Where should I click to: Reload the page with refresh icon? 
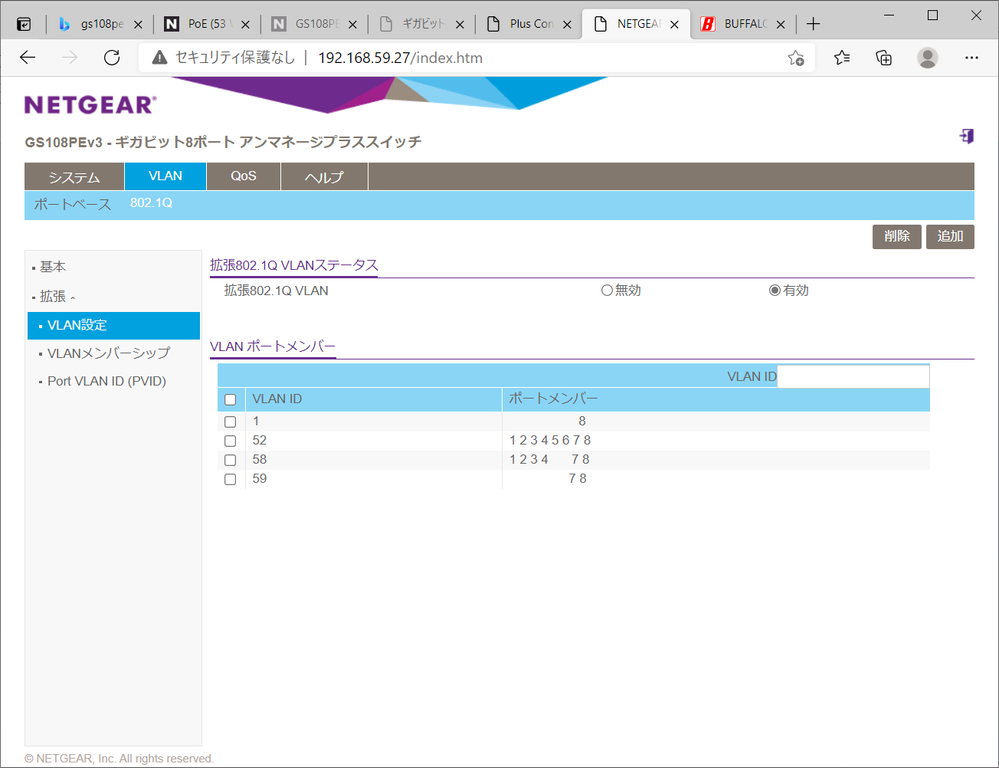112,58
